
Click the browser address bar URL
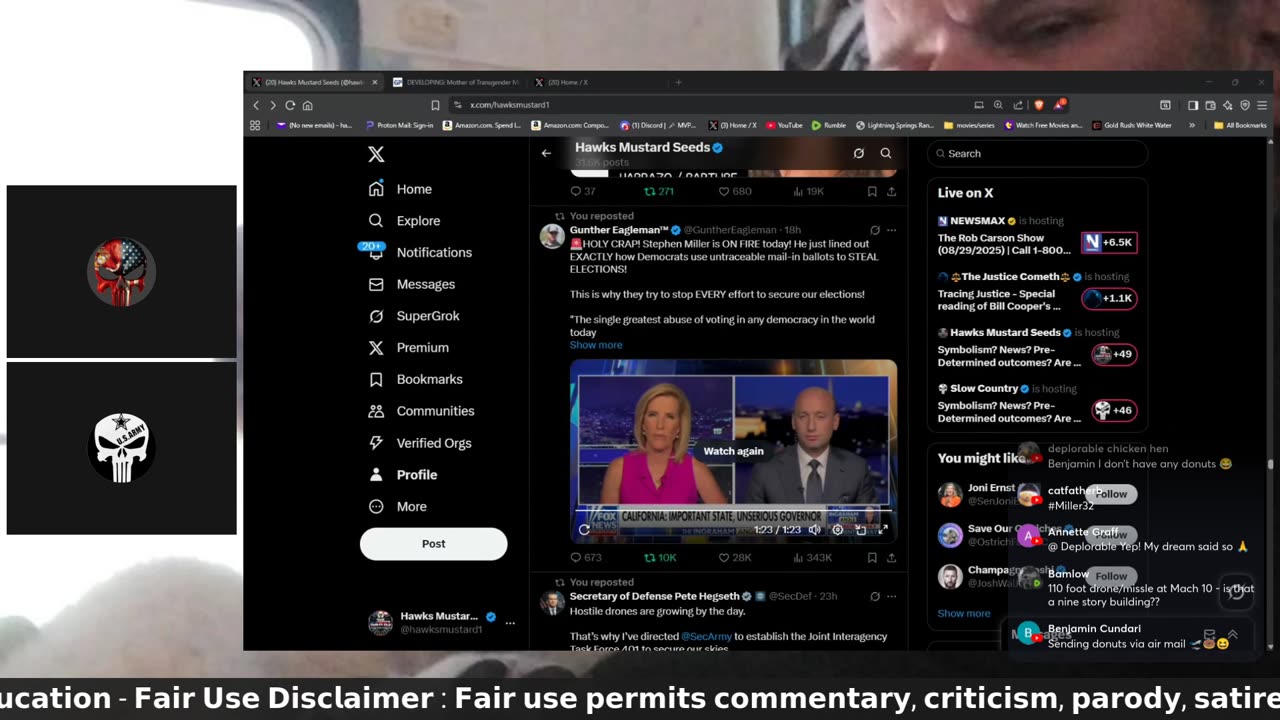[x=510, y=105]
